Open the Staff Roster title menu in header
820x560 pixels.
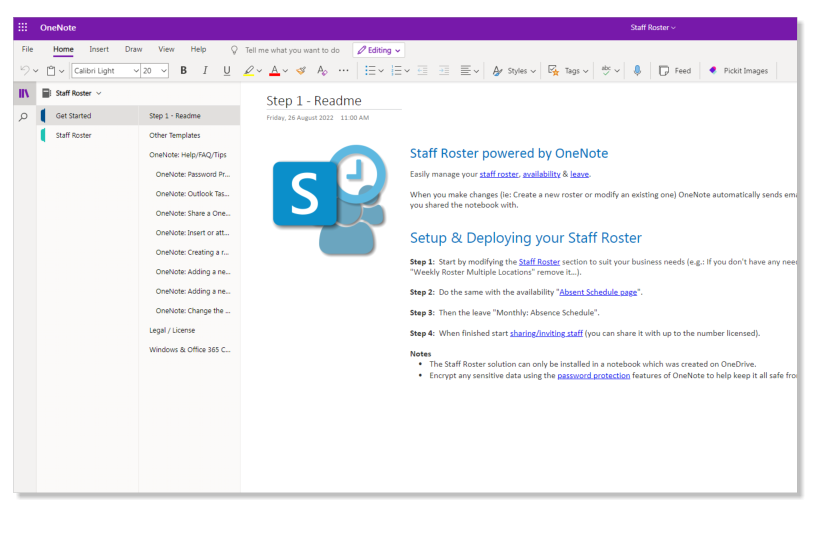[x=653, y=27]
